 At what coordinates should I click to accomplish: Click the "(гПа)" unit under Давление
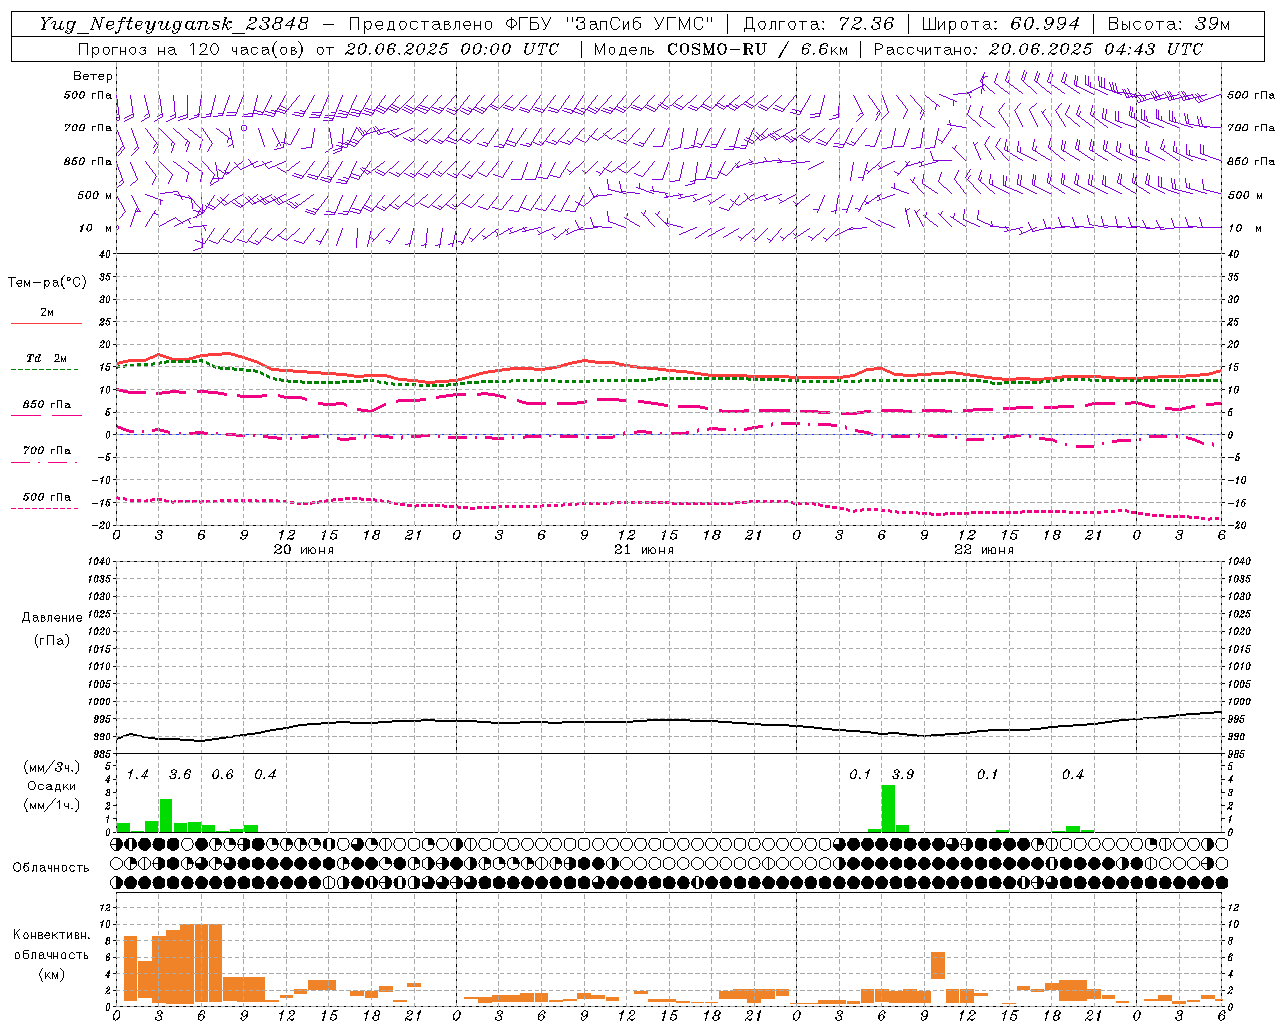tap(52, 641)
